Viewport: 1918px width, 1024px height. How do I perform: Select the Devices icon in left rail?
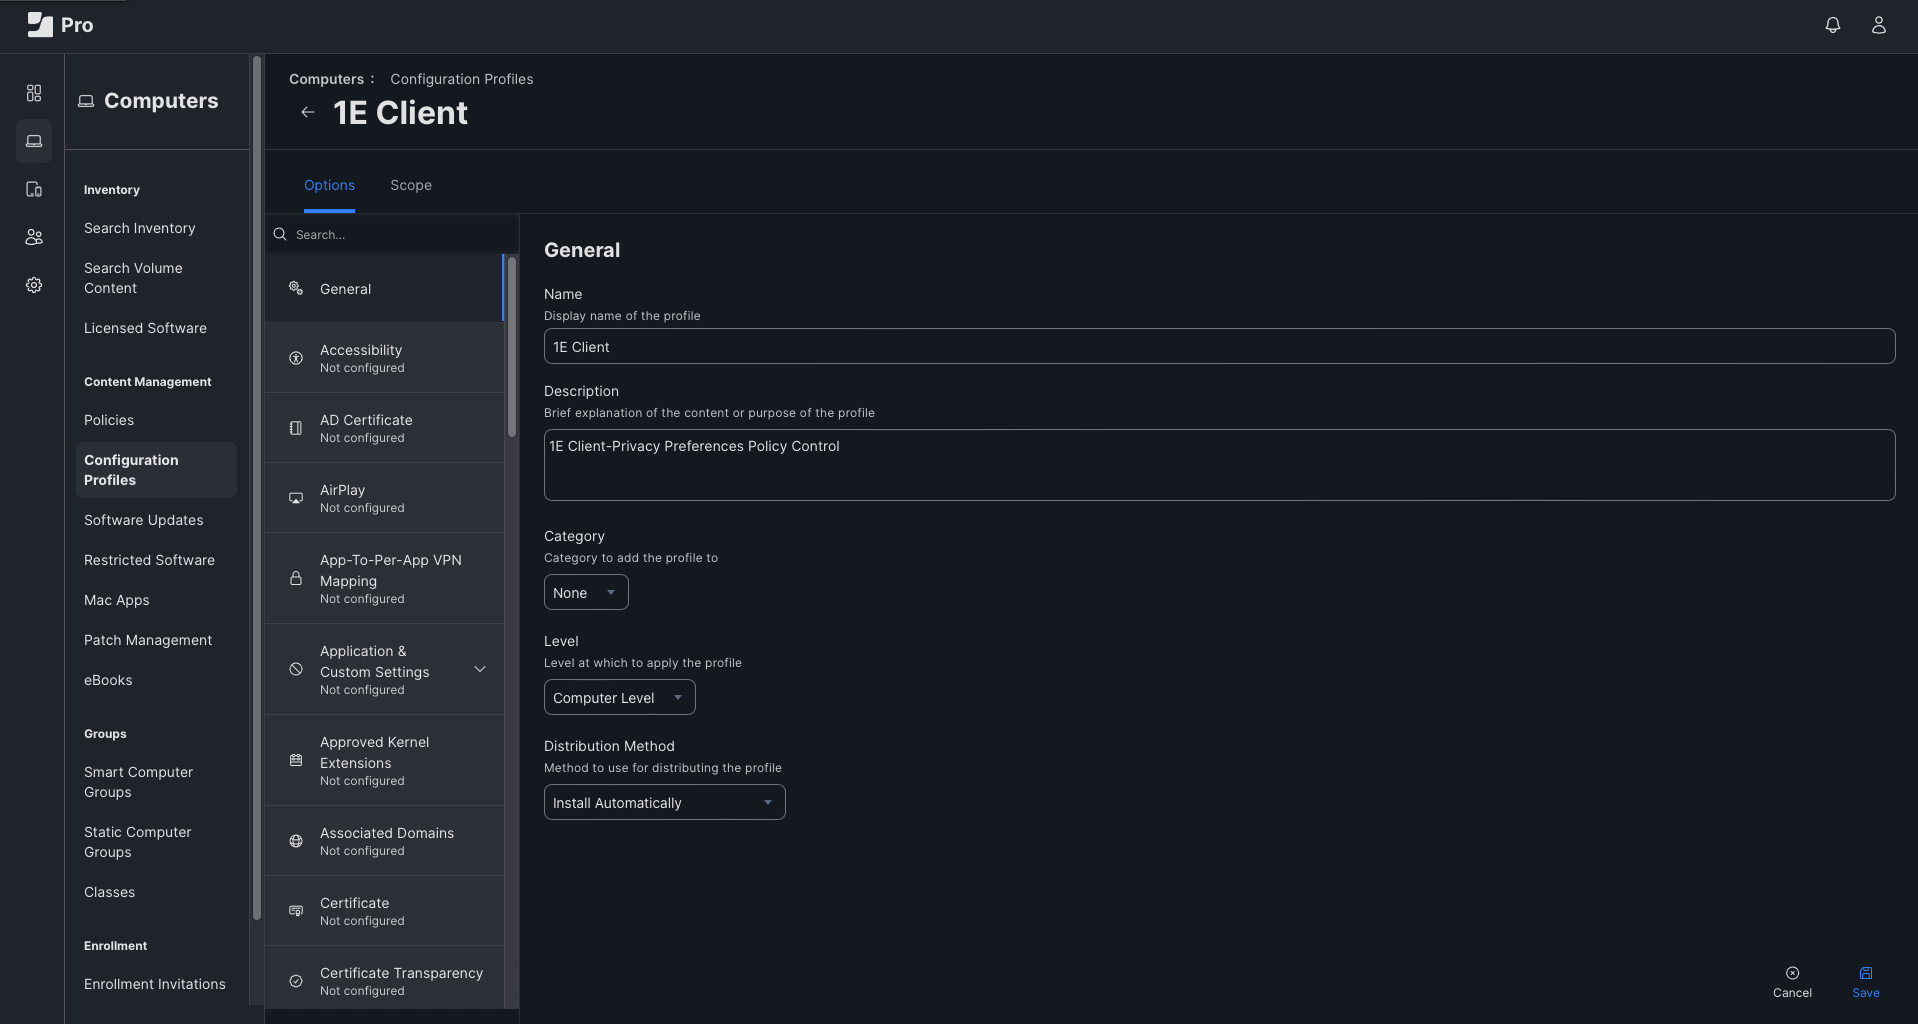coord(34,189)
